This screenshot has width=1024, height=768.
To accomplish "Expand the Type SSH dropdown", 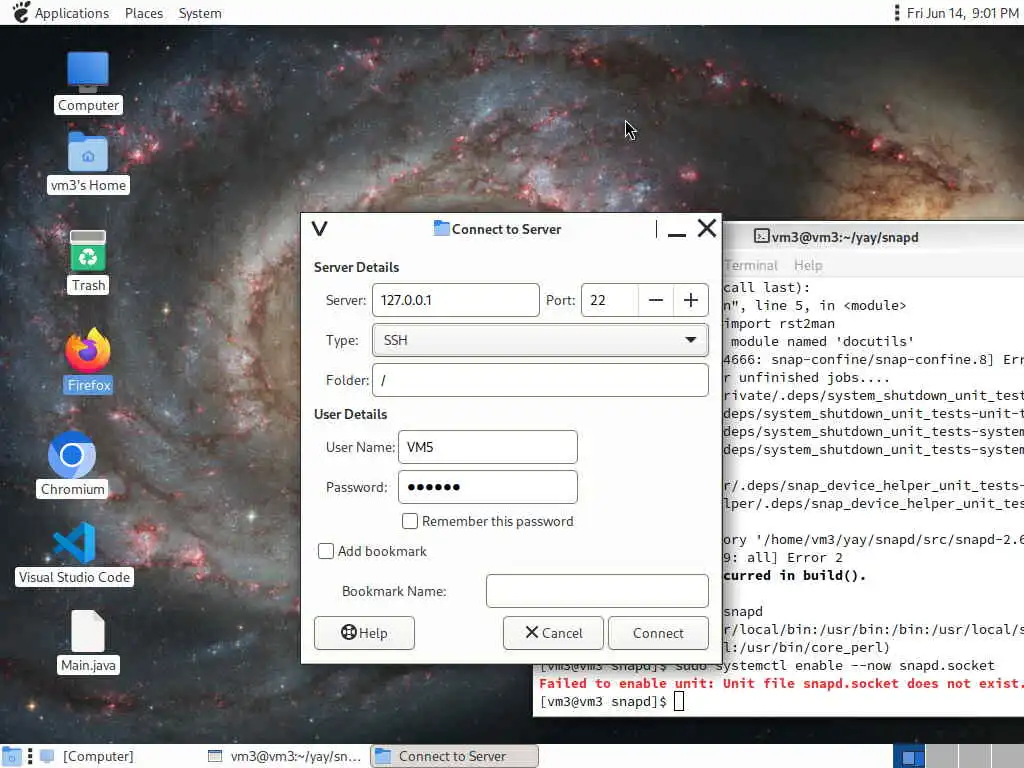I will [540, 340].
